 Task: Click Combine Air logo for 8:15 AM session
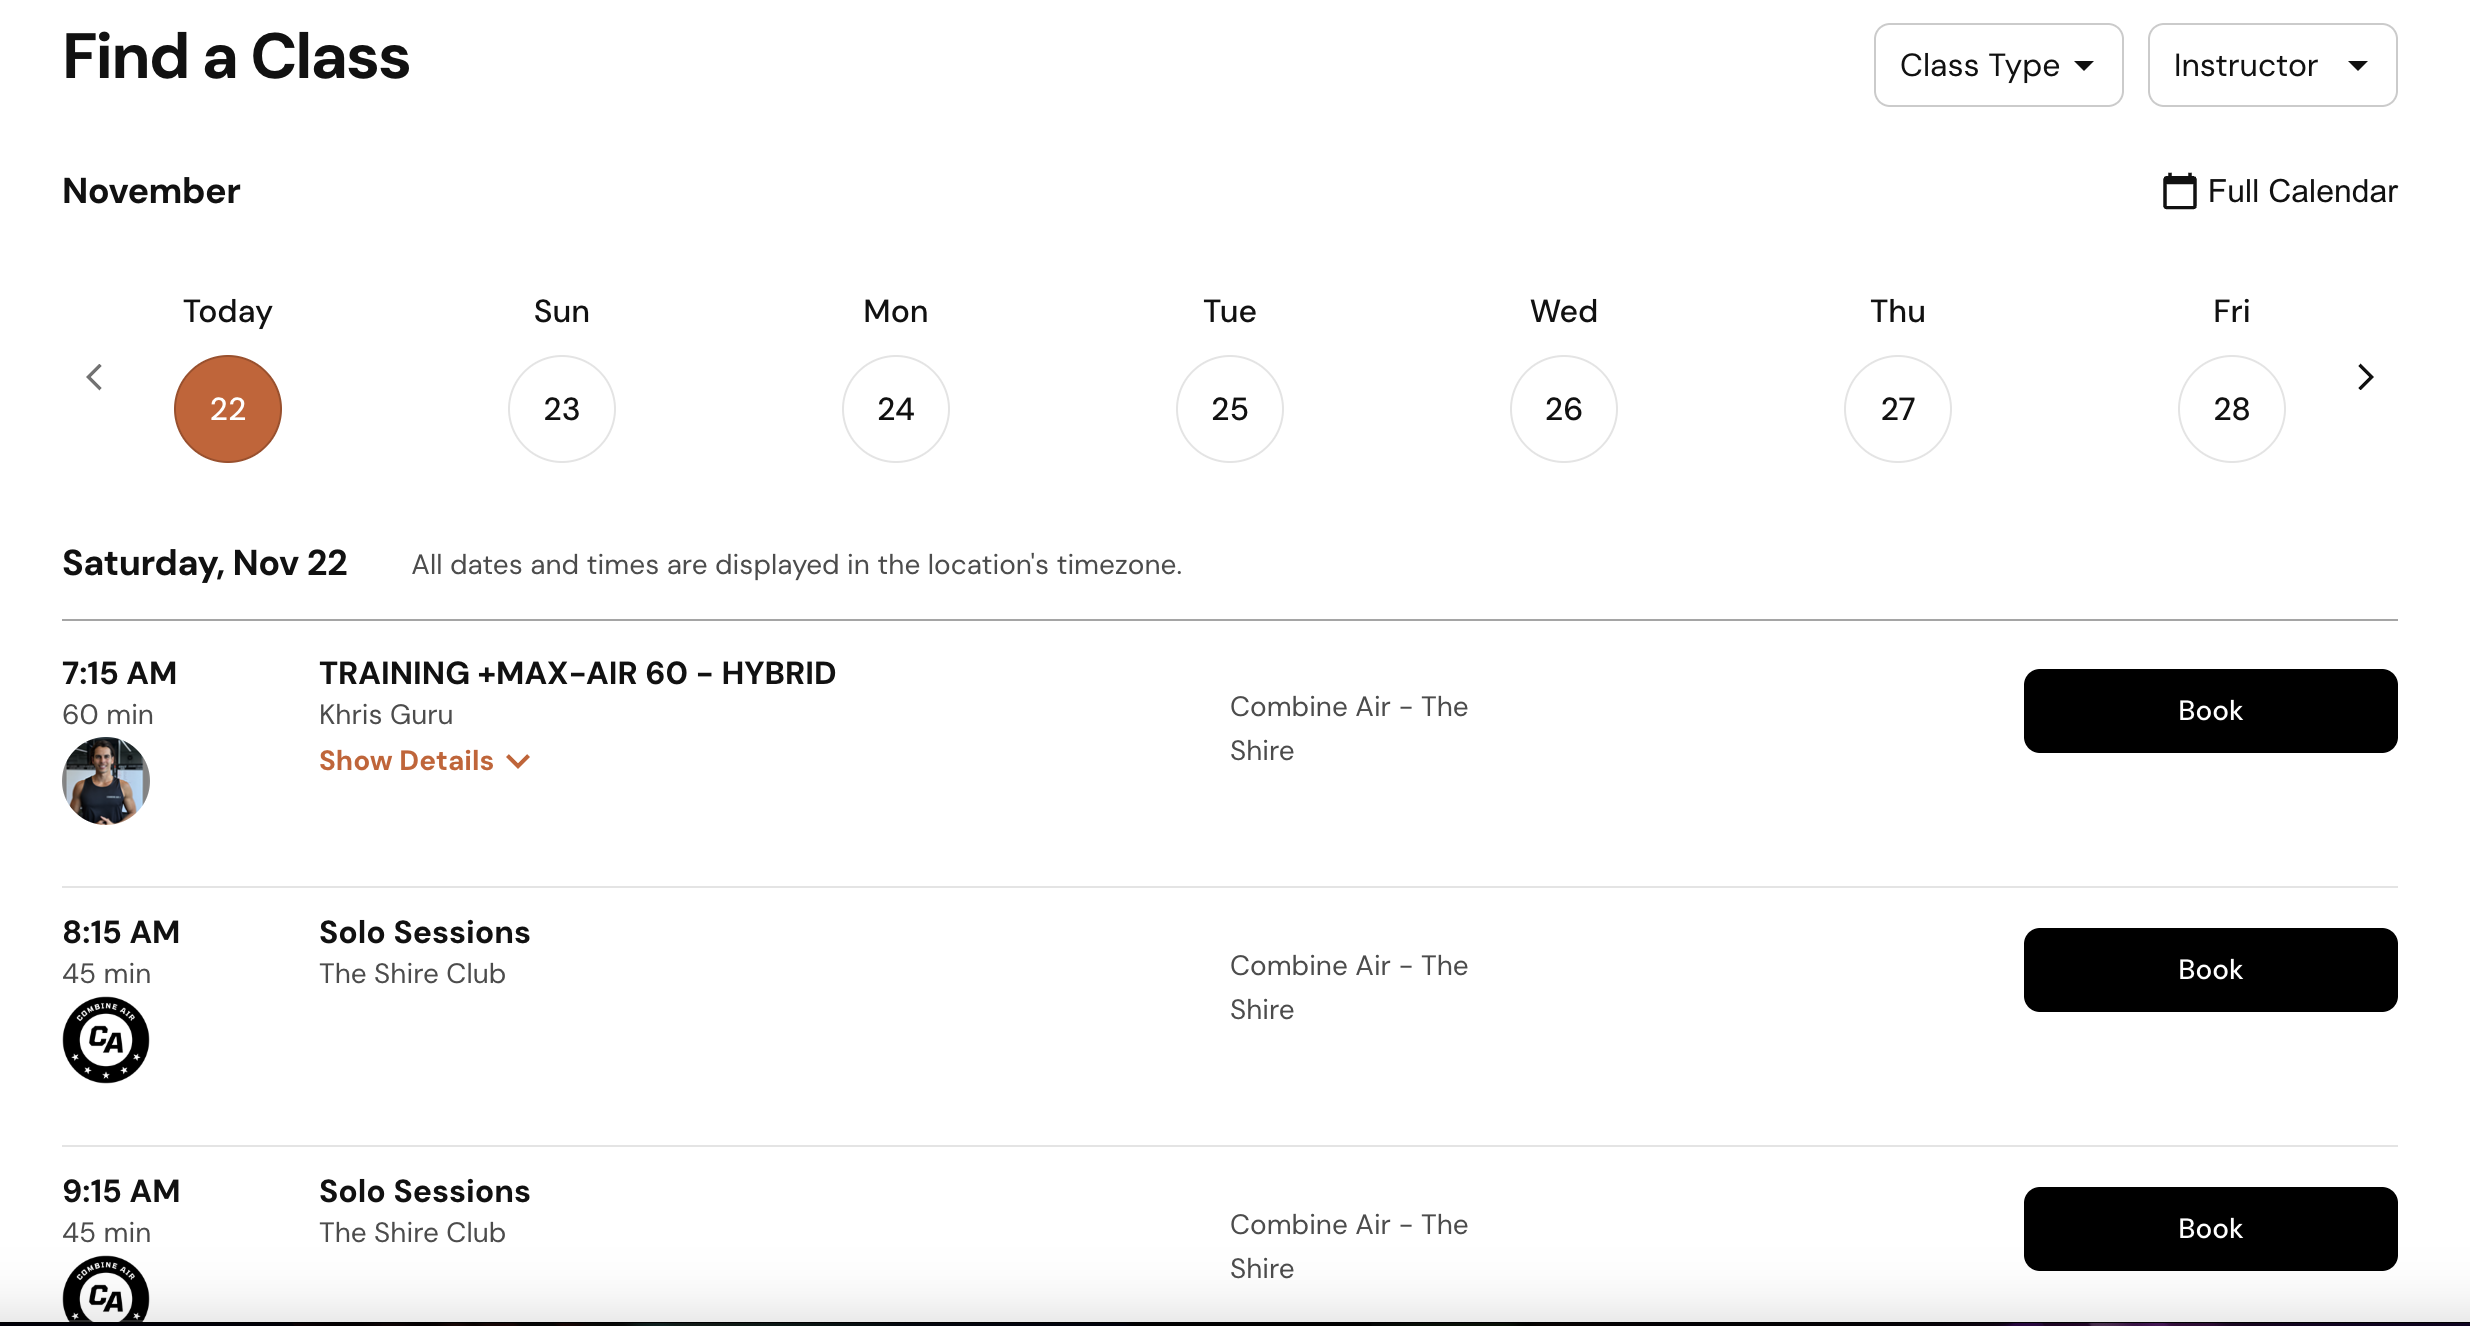(x=106, y=1040)
